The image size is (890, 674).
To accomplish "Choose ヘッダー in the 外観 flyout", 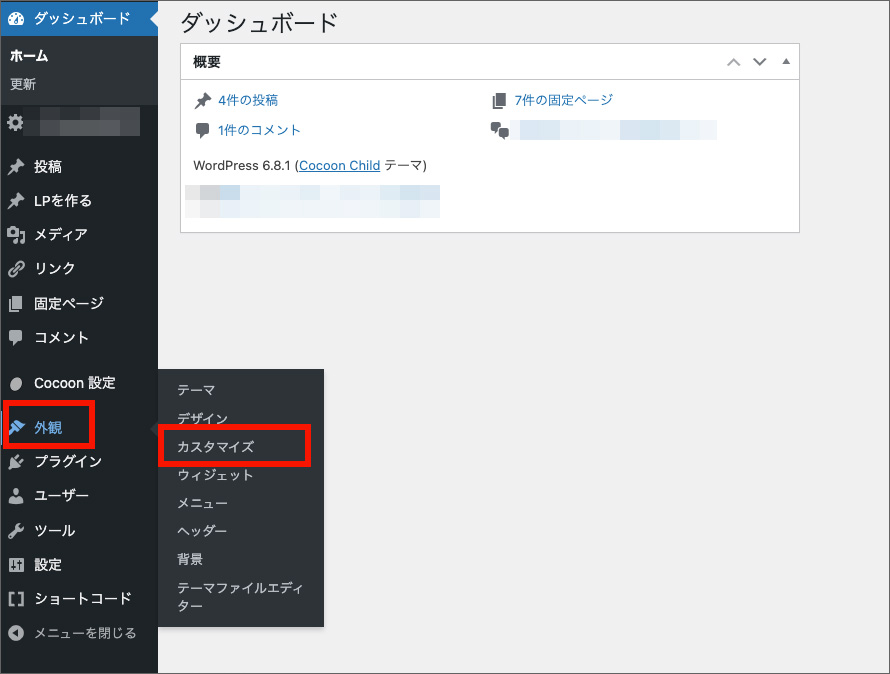I will tap(202, 531).
